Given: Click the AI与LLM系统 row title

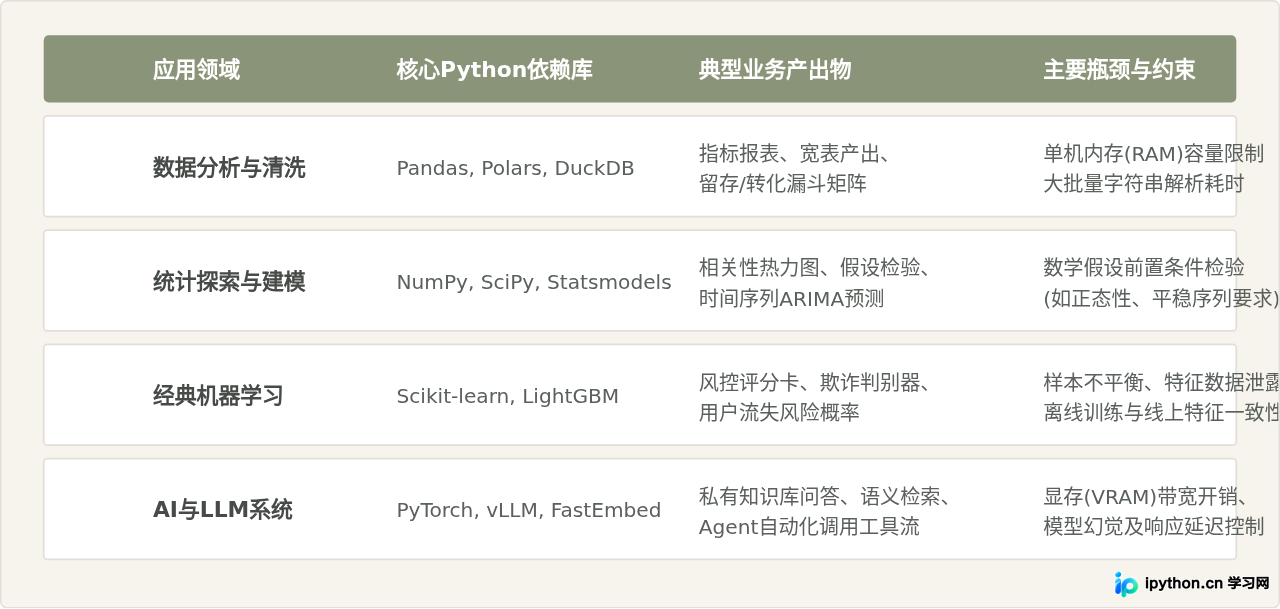Looking at the screenshot, I should (222, 510).
